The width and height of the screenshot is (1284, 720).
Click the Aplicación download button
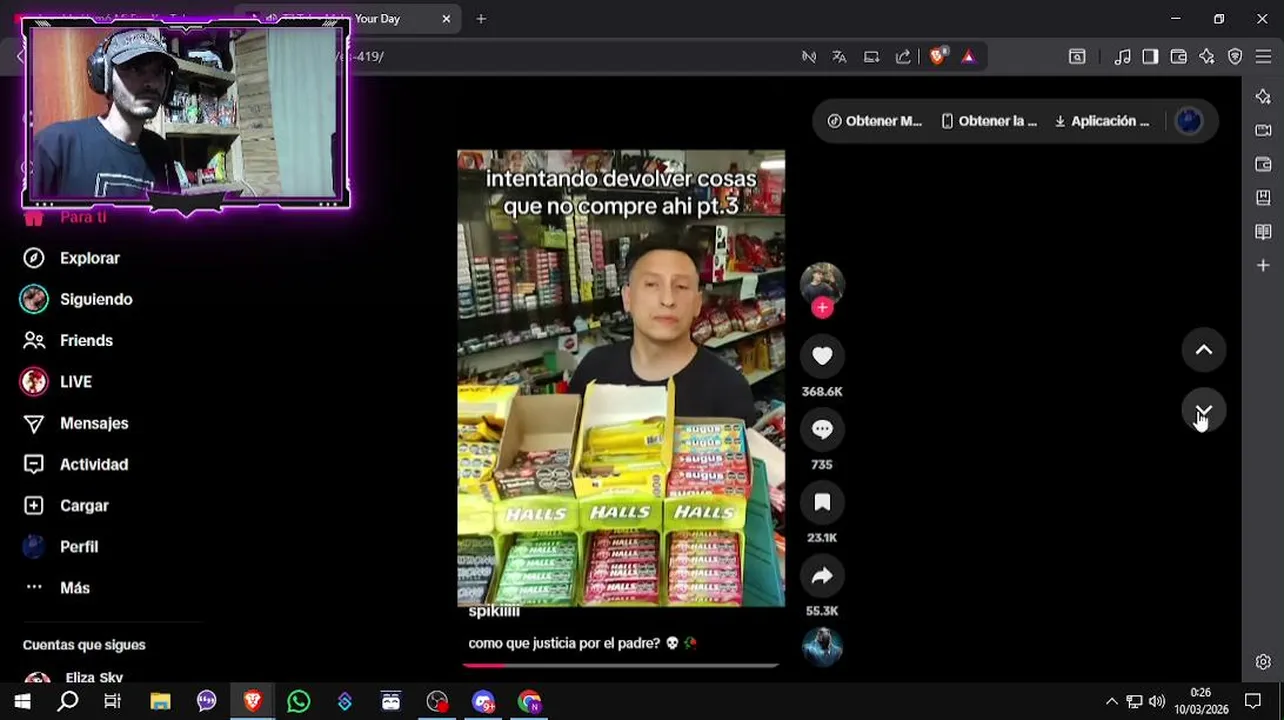pos(1102,121)
